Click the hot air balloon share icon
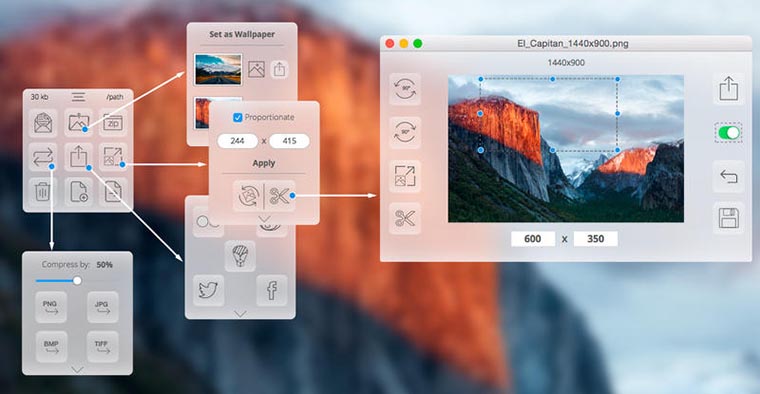This screenshot has height=394, width=760. tap(240, 255)
